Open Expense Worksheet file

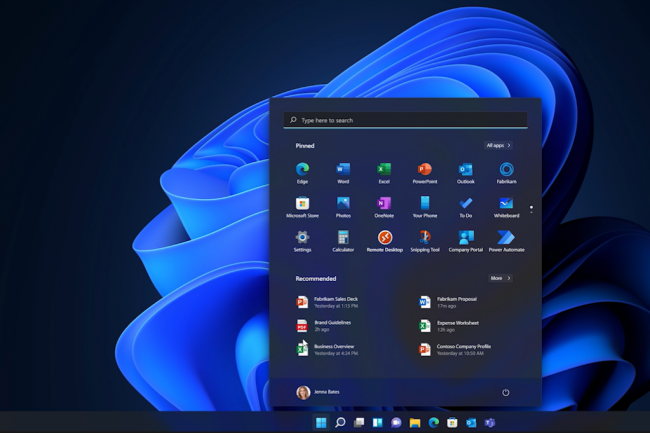point(449,326)
